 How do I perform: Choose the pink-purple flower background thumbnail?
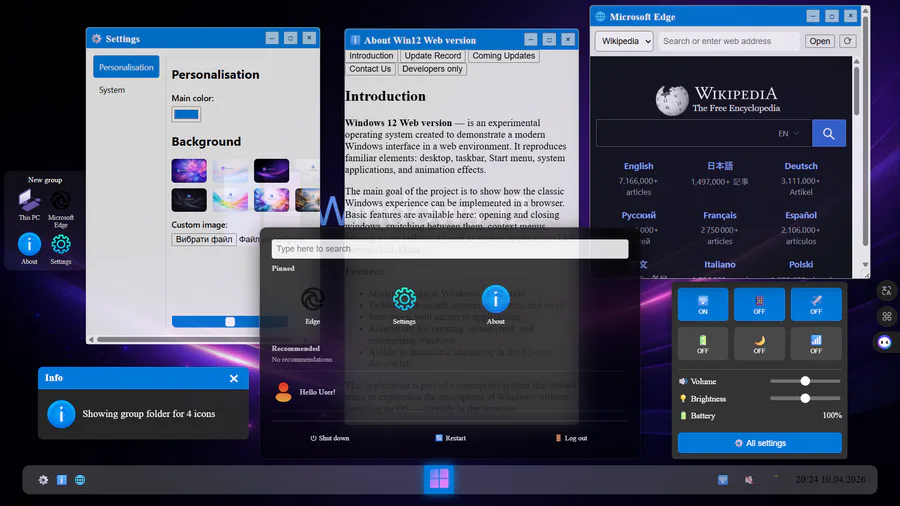coord(189,170)
